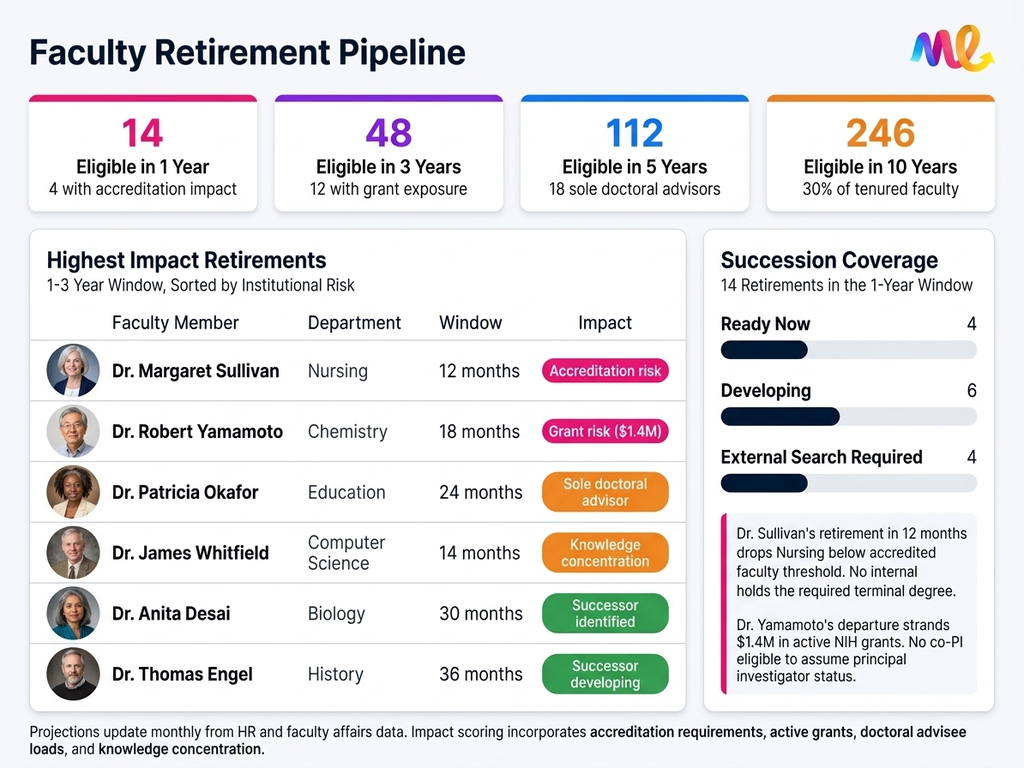Click Dr. Thomas Engel's avatar
The image size is (1024, 768).
73,674
